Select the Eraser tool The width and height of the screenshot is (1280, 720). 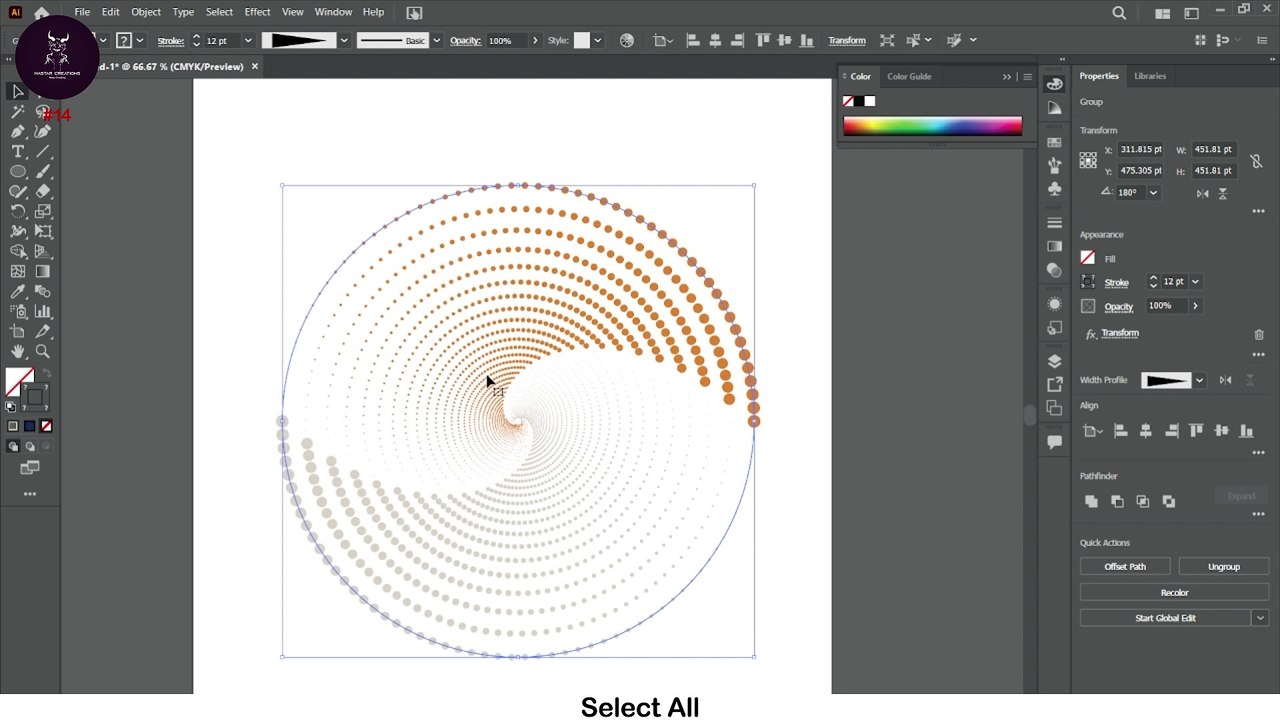click(43, 192)
